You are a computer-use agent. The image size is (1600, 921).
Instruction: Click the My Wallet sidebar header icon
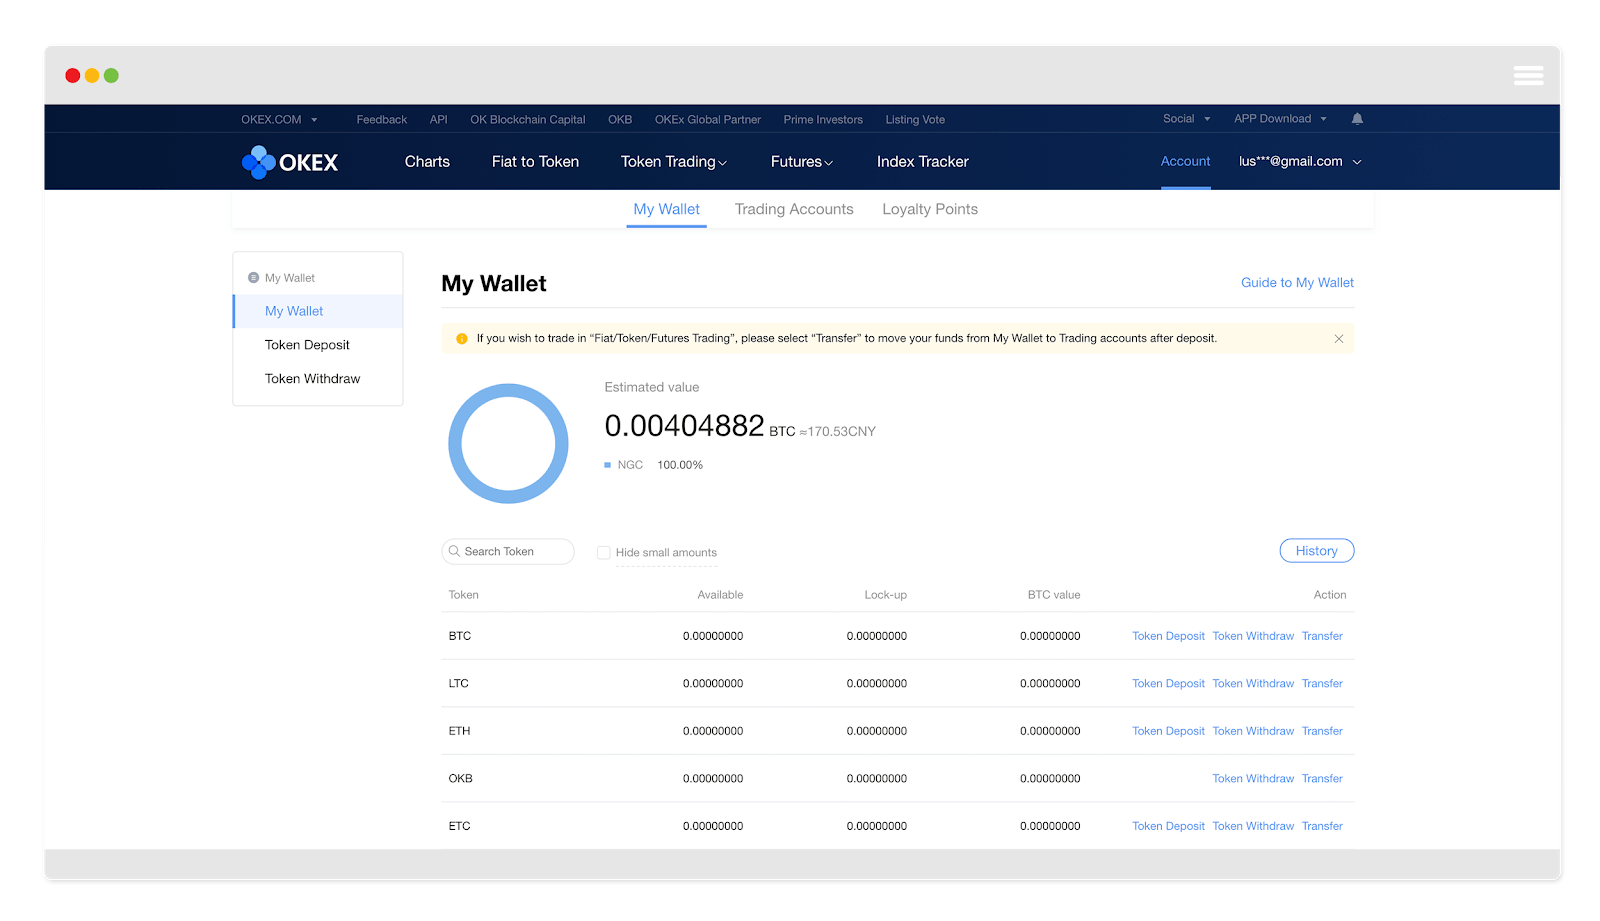pos(253,278)
